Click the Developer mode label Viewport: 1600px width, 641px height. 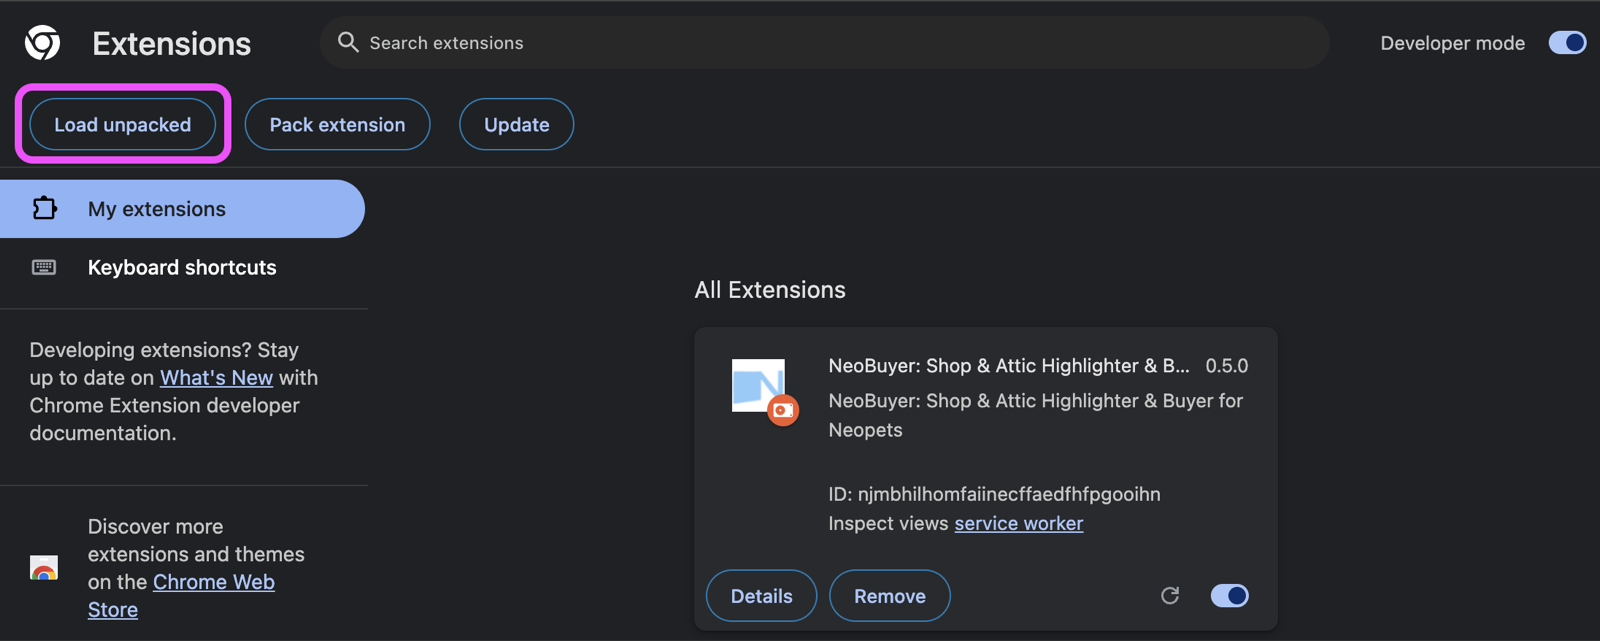tap(1453, 43)
